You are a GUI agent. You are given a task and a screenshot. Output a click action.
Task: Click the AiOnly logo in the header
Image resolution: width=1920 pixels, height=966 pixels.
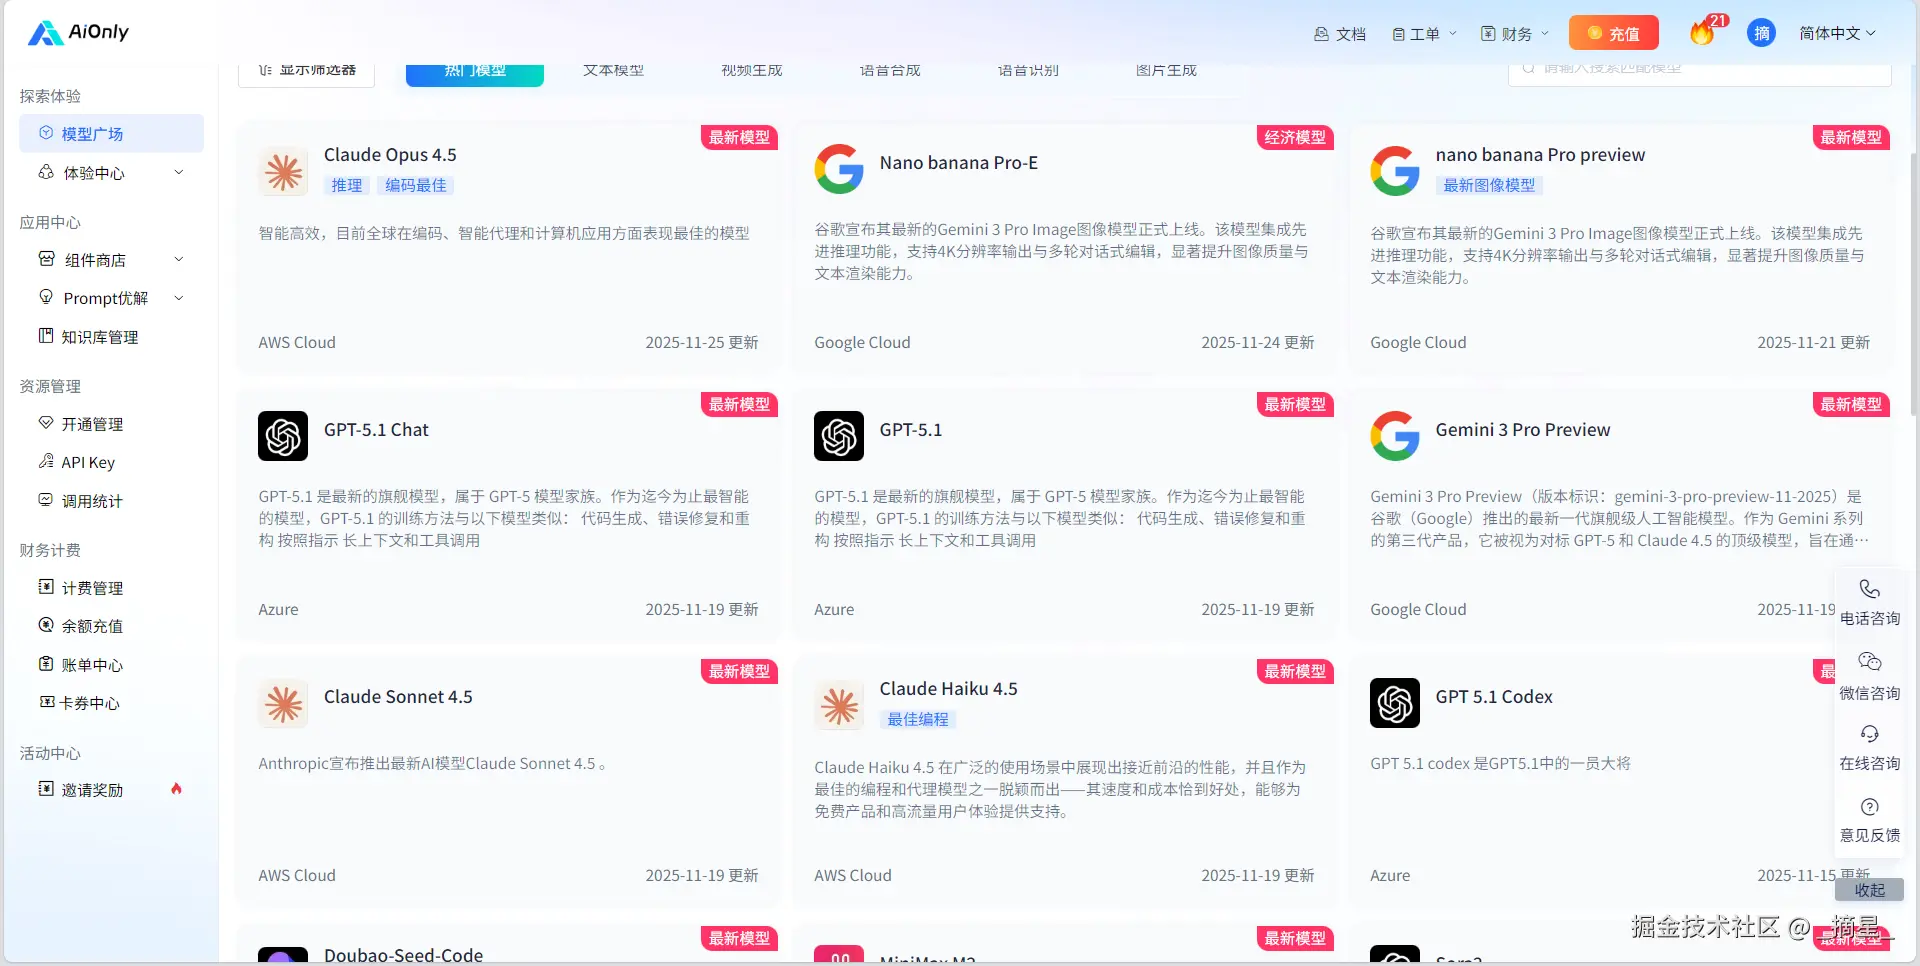coord(78,33)
